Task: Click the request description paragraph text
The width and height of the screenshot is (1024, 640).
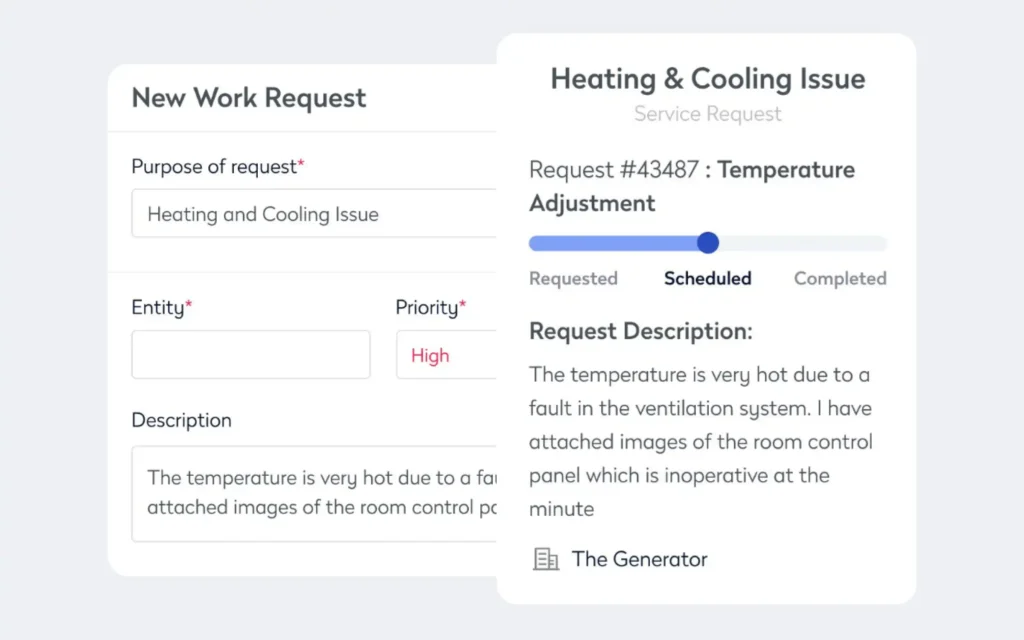Action: click(x=700, y=442)
